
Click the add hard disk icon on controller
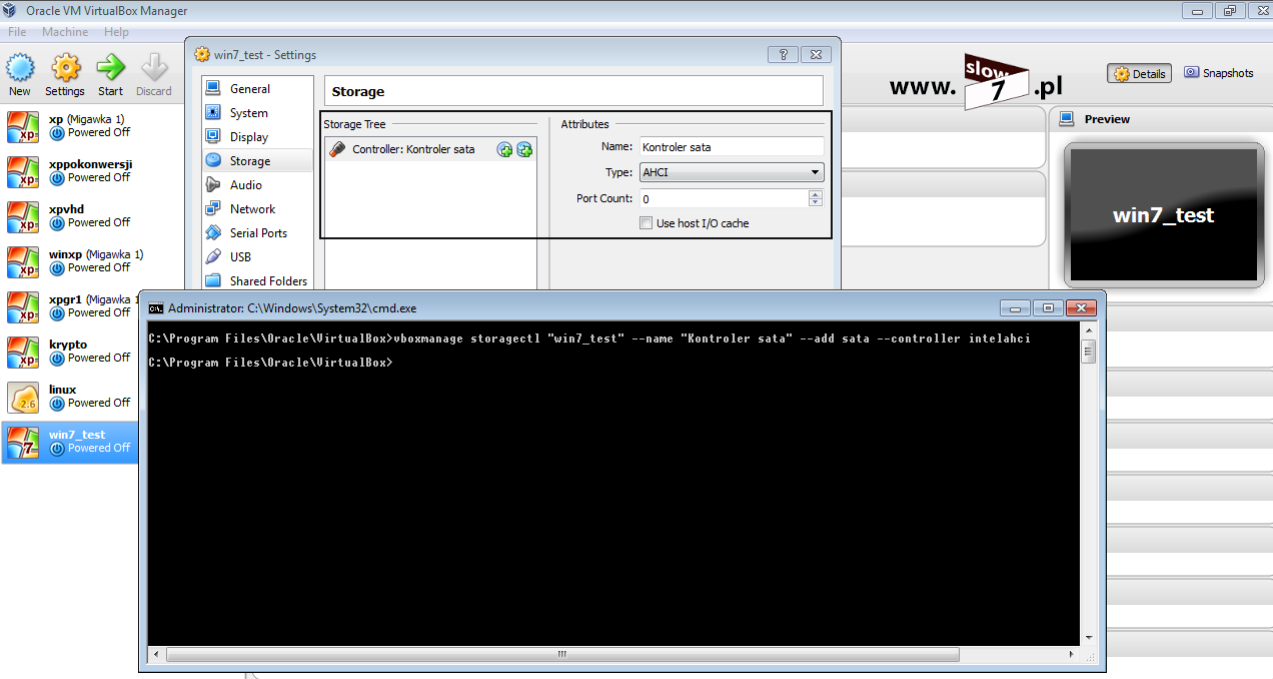point(524,150)
